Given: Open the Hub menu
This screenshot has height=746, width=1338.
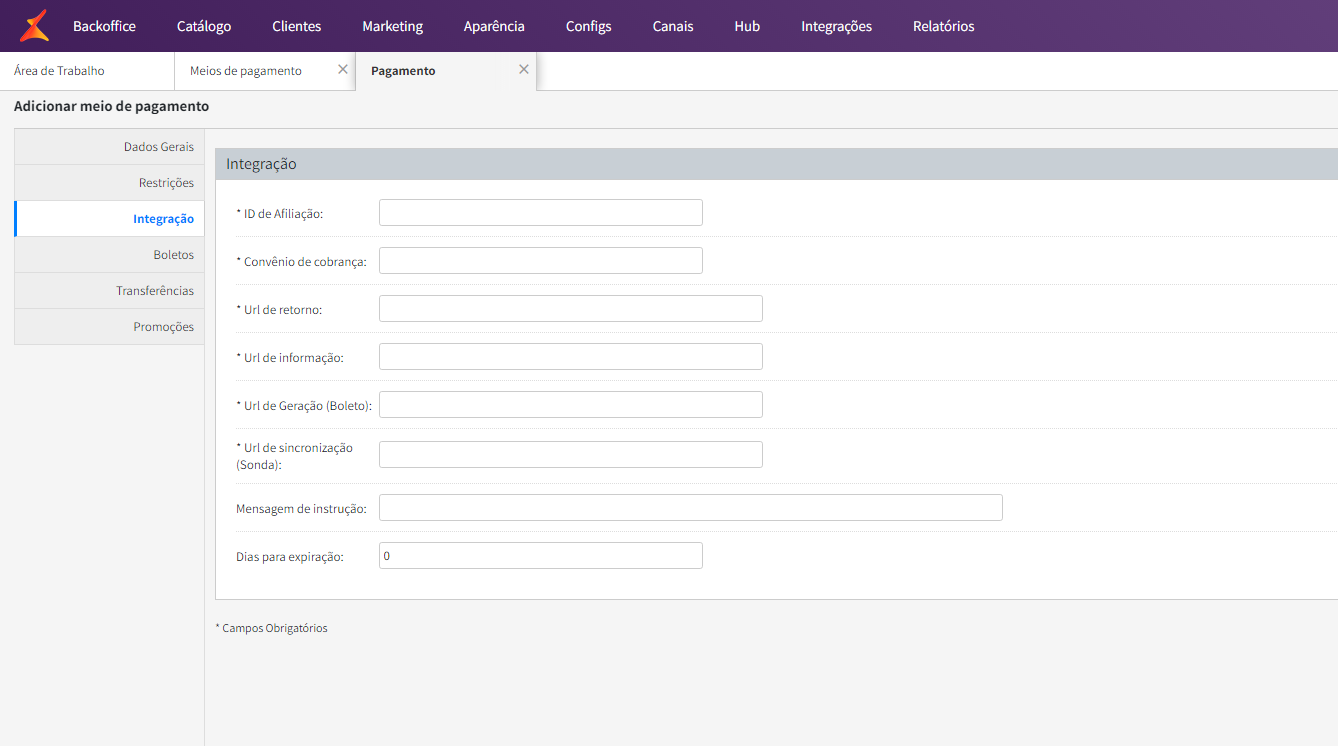Looking at the screenshot, I should coord(747,26).
